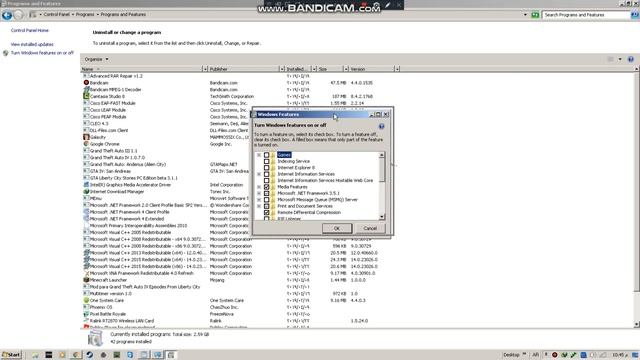Click the green refresh address button
Screen dimensions: 640x360
pos(535,15)
